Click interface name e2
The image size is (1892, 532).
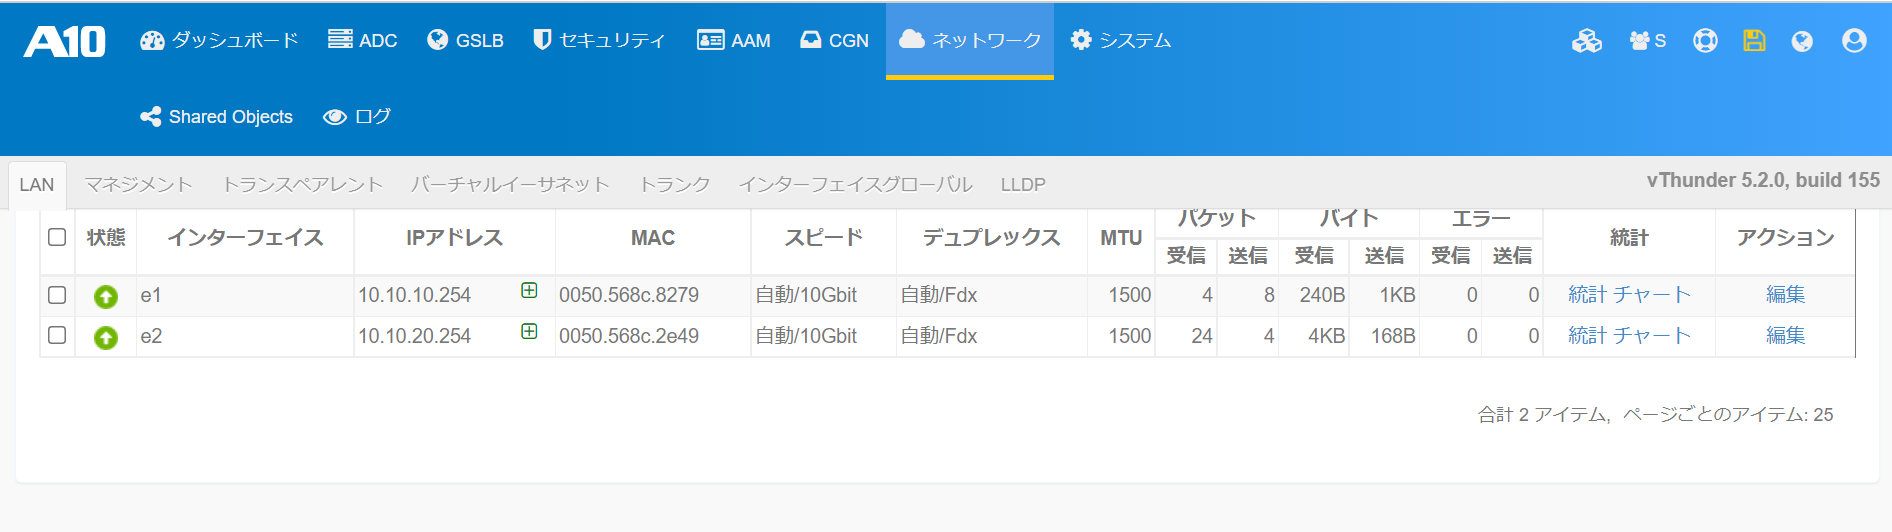[151, 336]
